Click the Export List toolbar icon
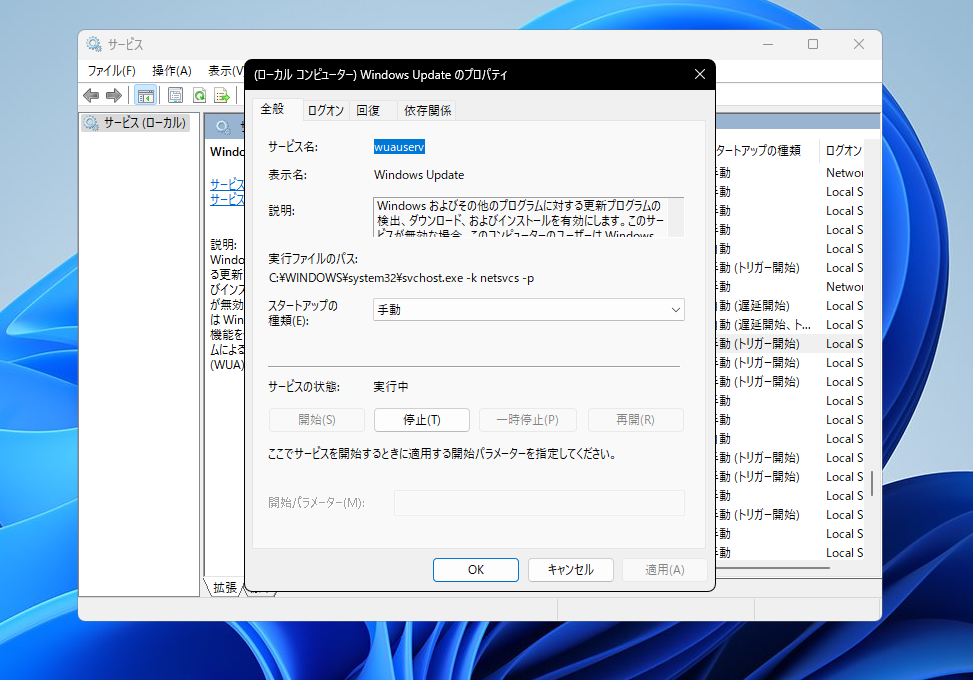 point(222,96)
